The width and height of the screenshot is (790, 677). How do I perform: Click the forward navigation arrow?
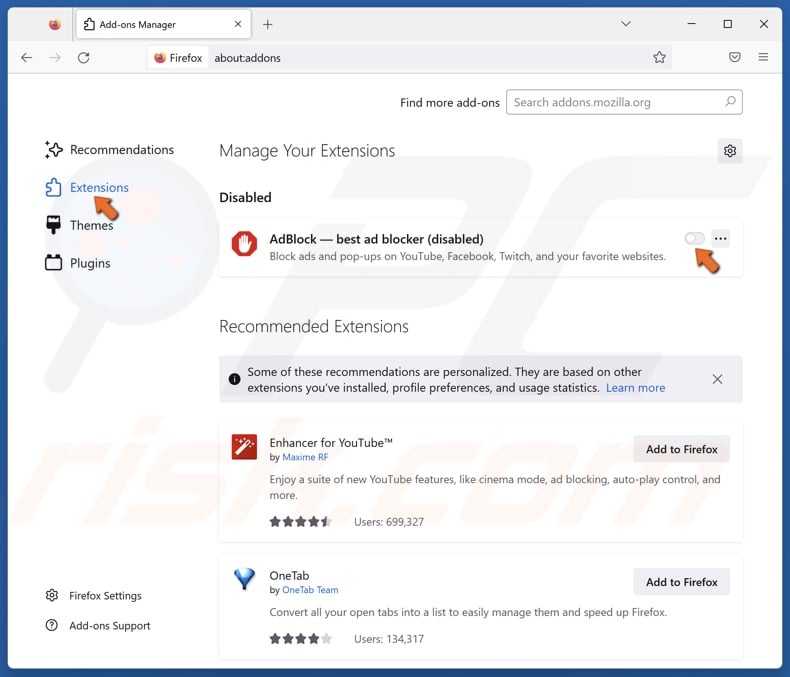coord(55,58)
